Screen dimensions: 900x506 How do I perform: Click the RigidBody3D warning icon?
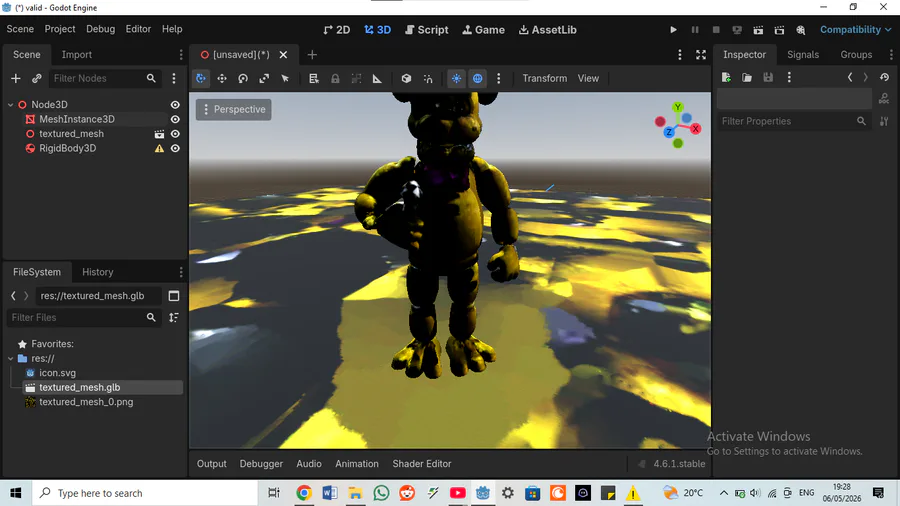pos(159,149)
